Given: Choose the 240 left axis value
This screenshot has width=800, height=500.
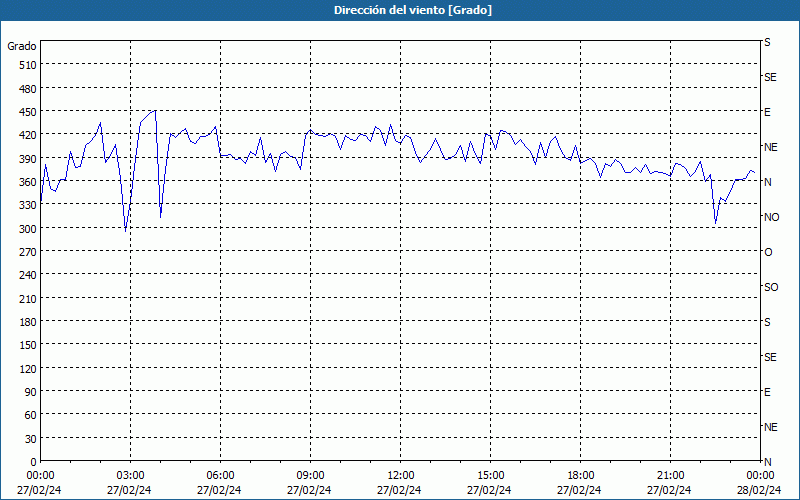Looking at the screenshot, I should point(29,275).
